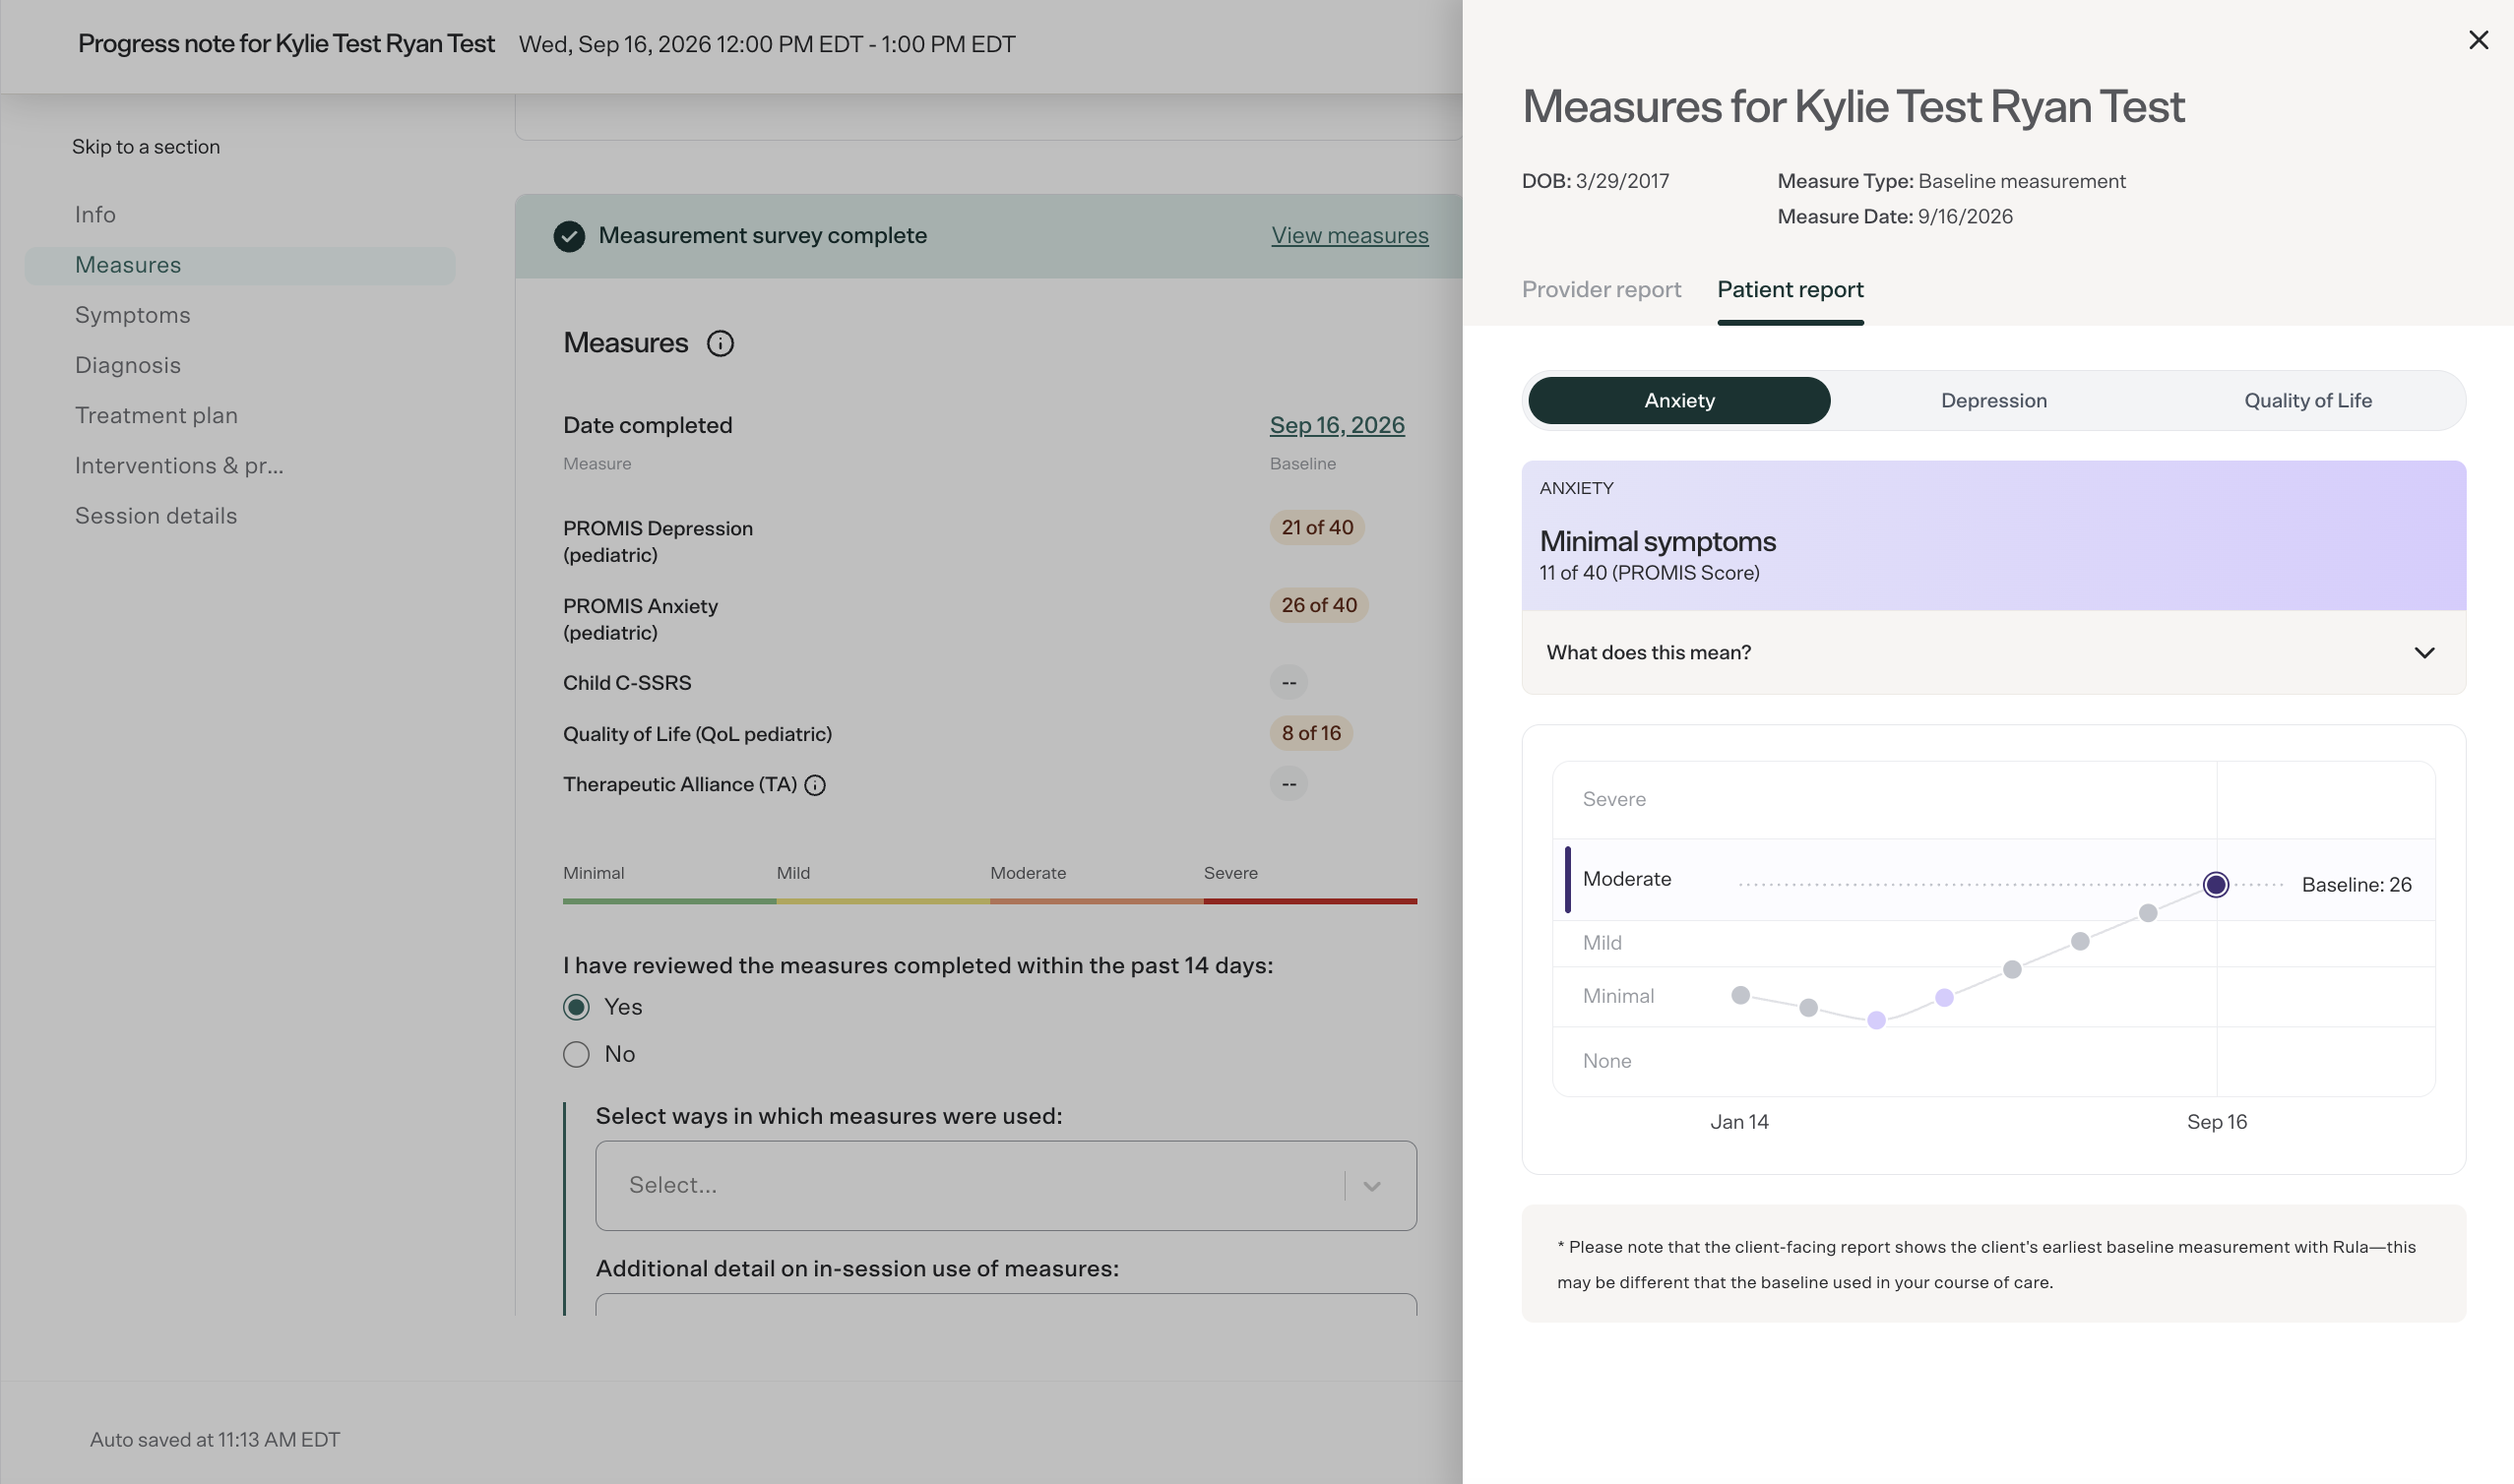This screenshot has height=1484, width=2514.
Task: Click the 26 of 40 anxiety score badge
Action: coord(1319,605)
